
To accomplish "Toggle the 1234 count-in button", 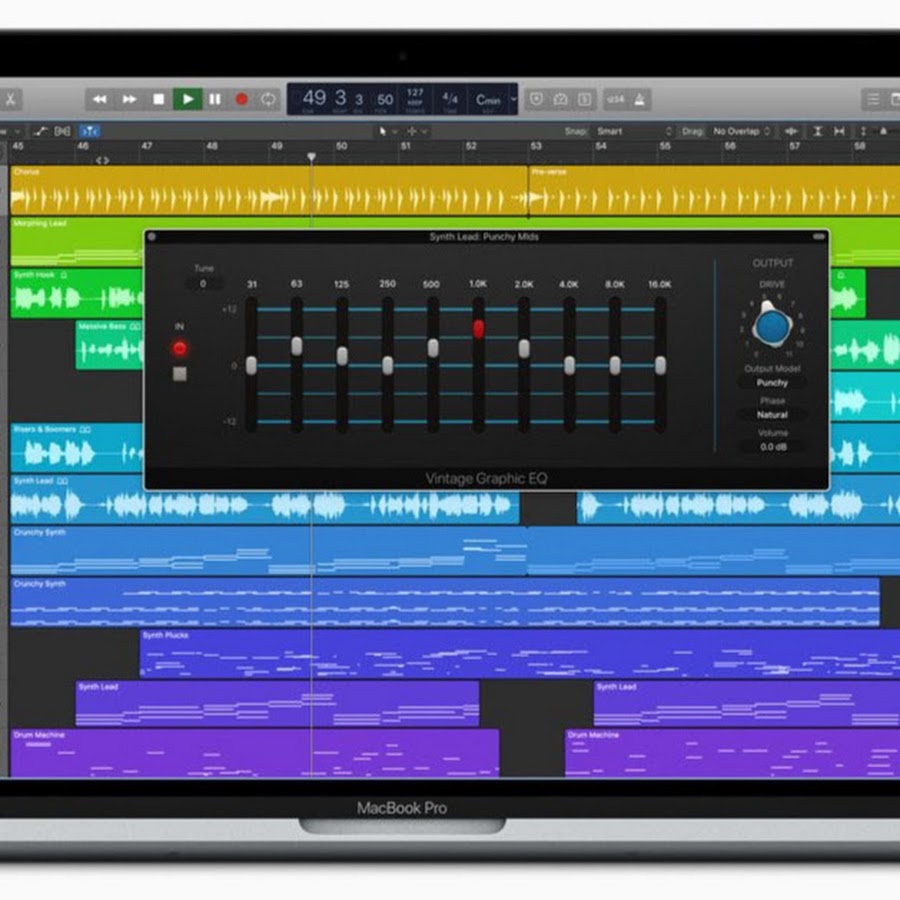I will tap(615, 99).
